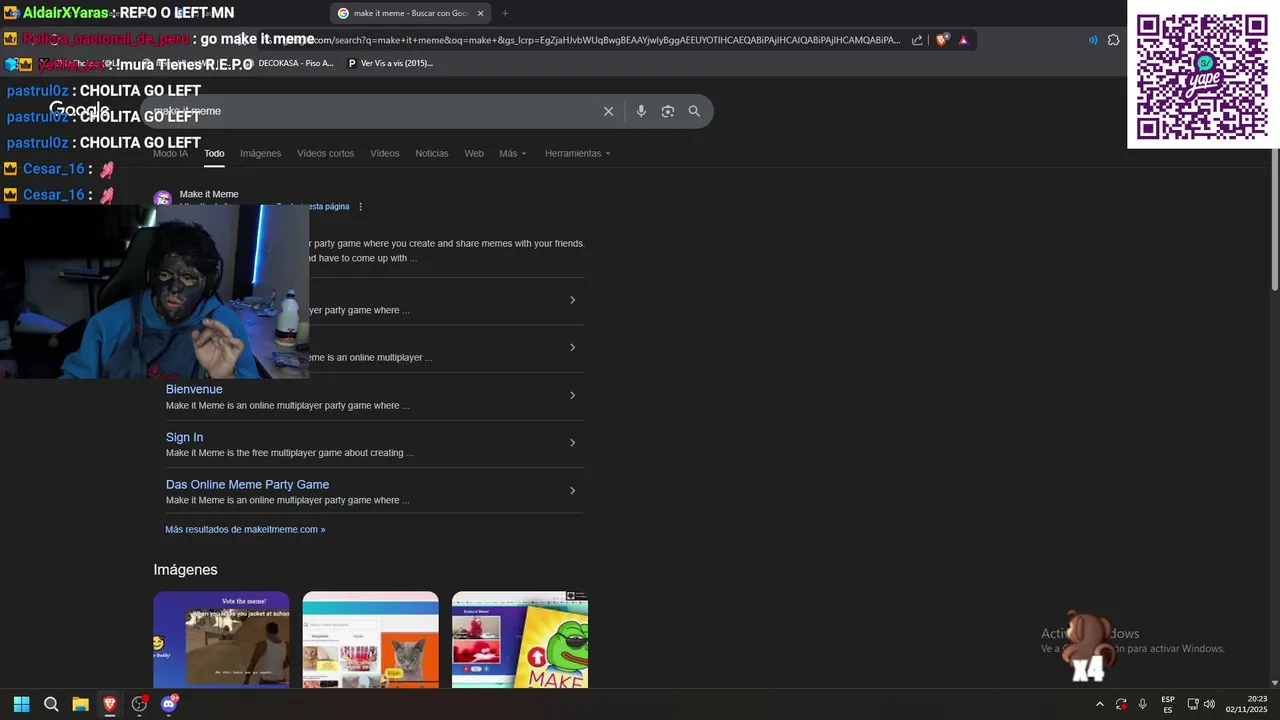This screenshot has width=1280, height=720.
Task: Open Google Lens image search icon
Action: [668, 111]
